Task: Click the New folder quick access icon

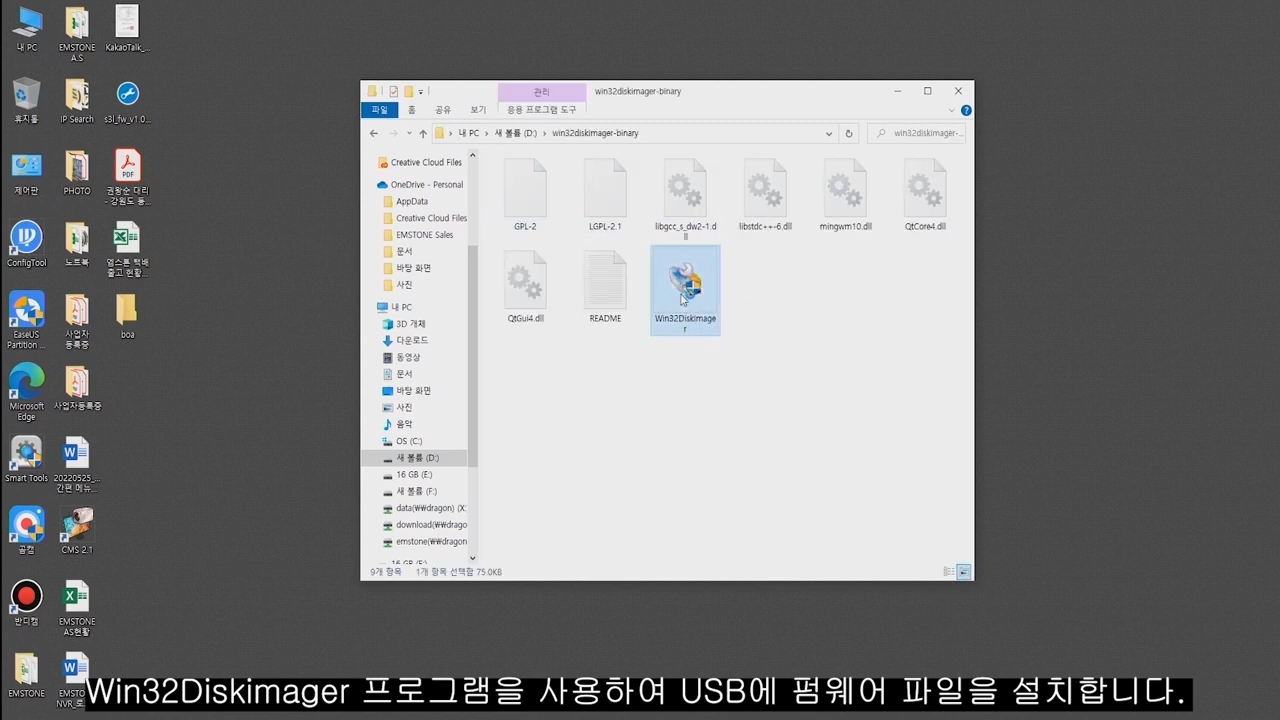Action: click(408, 92)
